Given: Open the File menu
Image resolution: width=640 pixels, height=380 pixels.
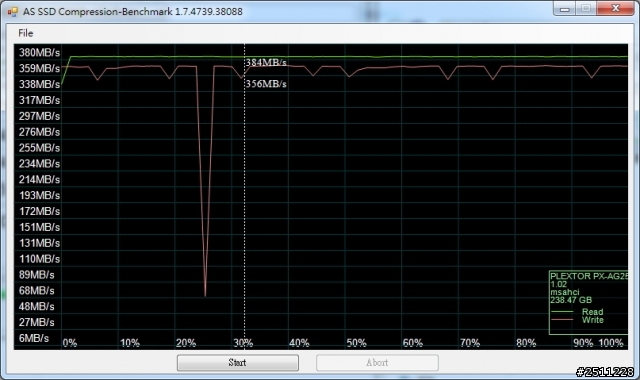Looking at the screenshot, I should click(x=26, y=33).
